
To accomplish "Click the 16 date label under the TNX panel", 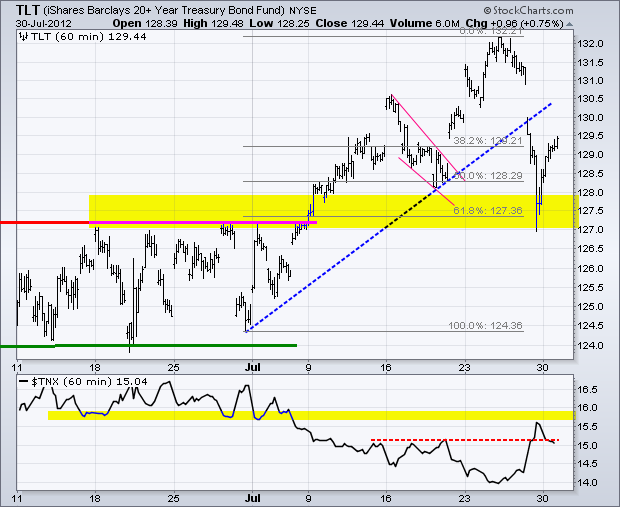I will (x=386, y=498).
